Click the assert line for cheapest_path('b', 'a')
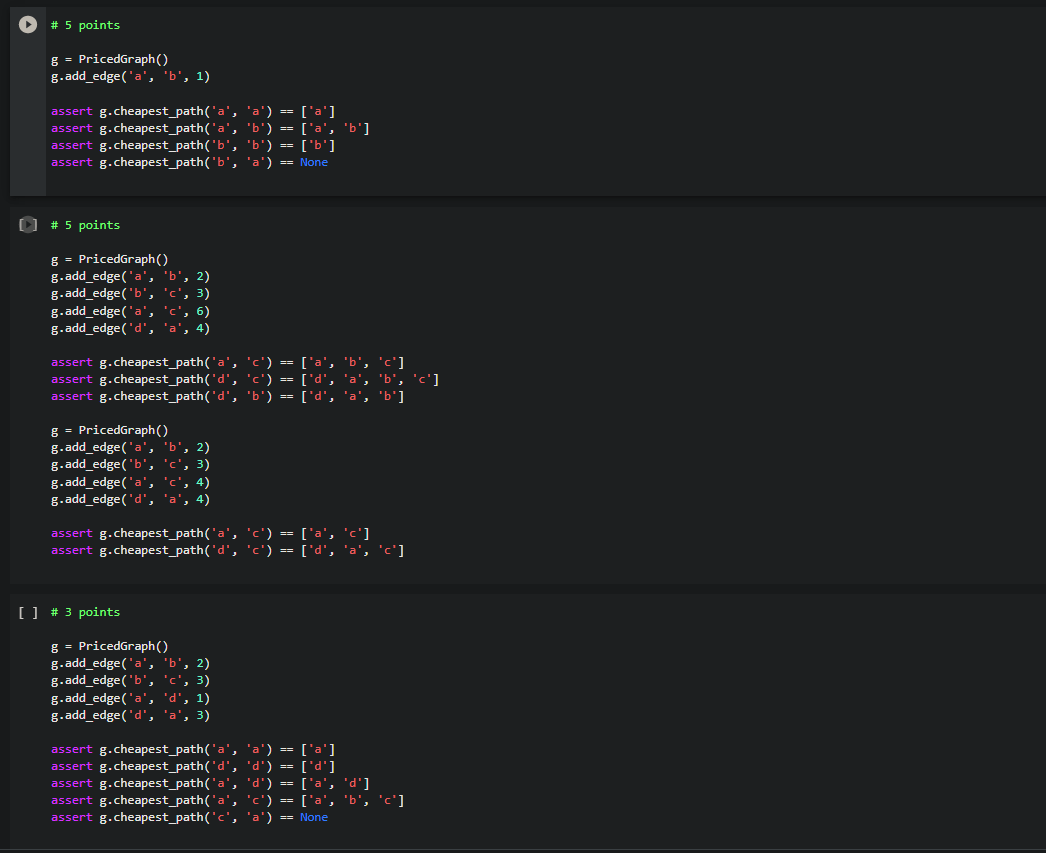This screenshot has width=1046, height=853. point(189,163)
